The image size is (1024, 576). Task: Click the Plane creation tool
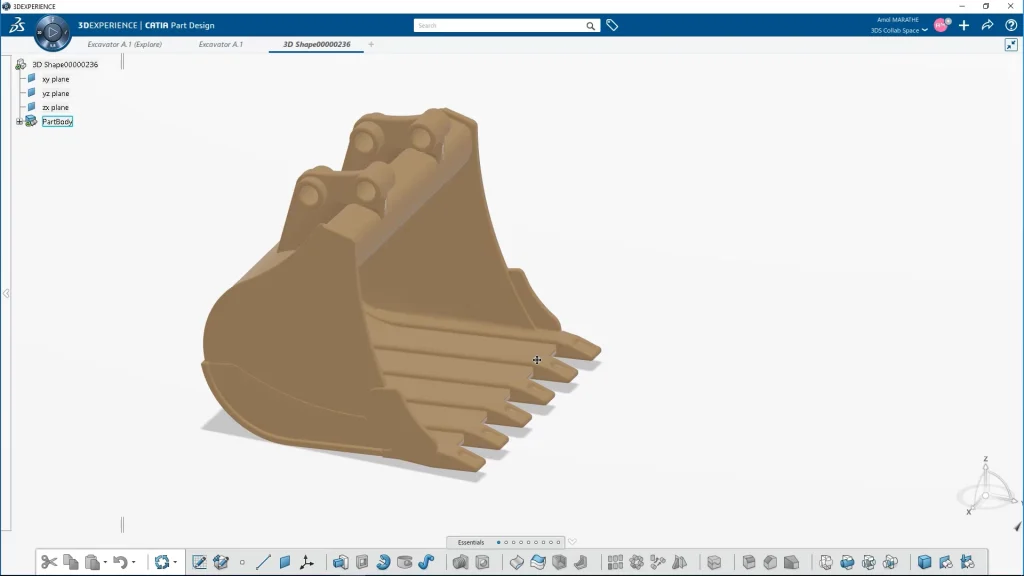click(x=285, y=562)
